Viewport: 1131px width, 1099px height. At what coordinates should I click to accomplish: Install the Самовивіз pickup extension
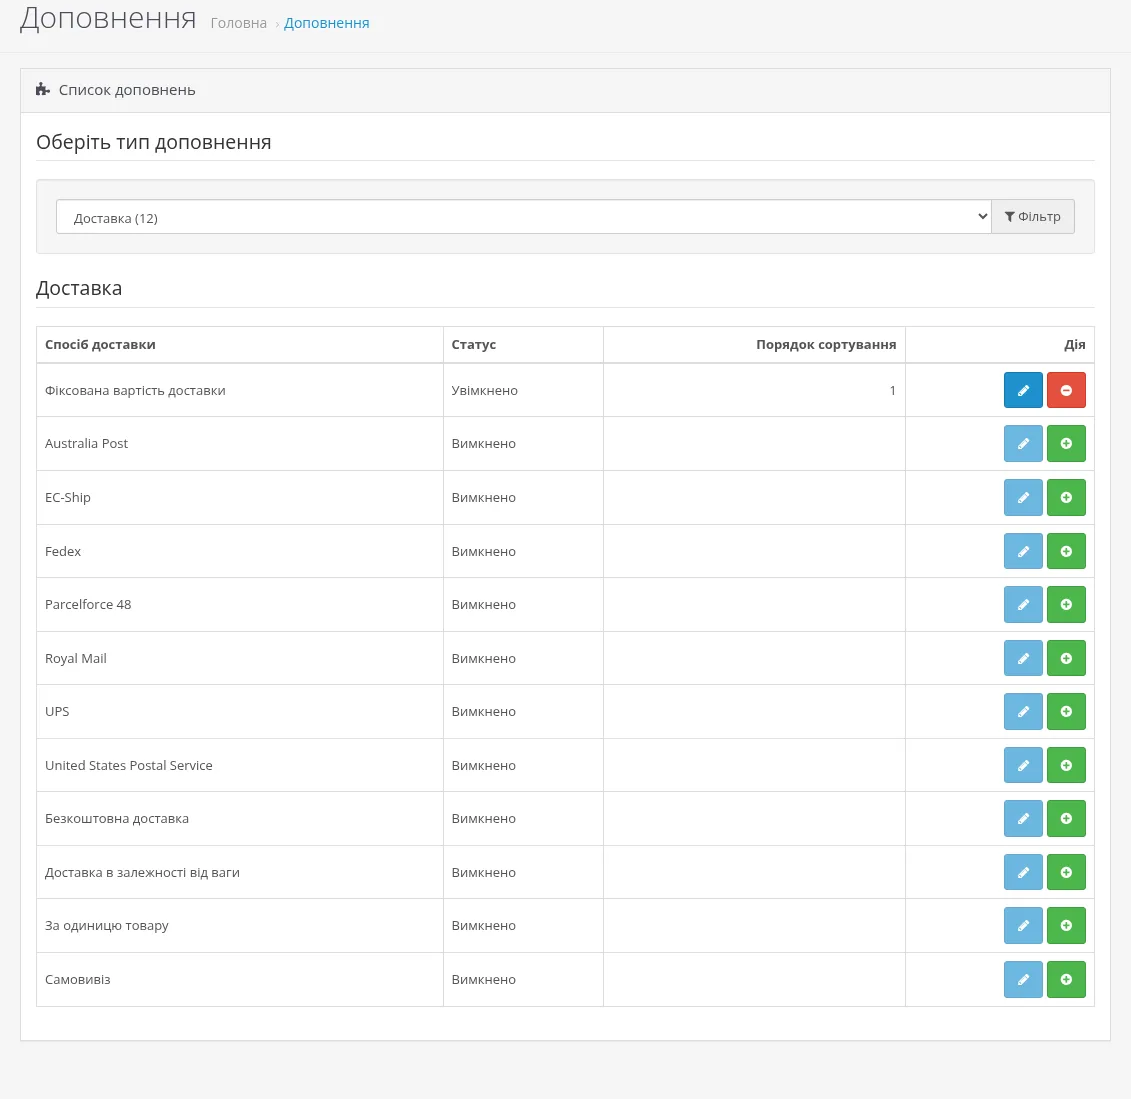[x=1066, y=979]
